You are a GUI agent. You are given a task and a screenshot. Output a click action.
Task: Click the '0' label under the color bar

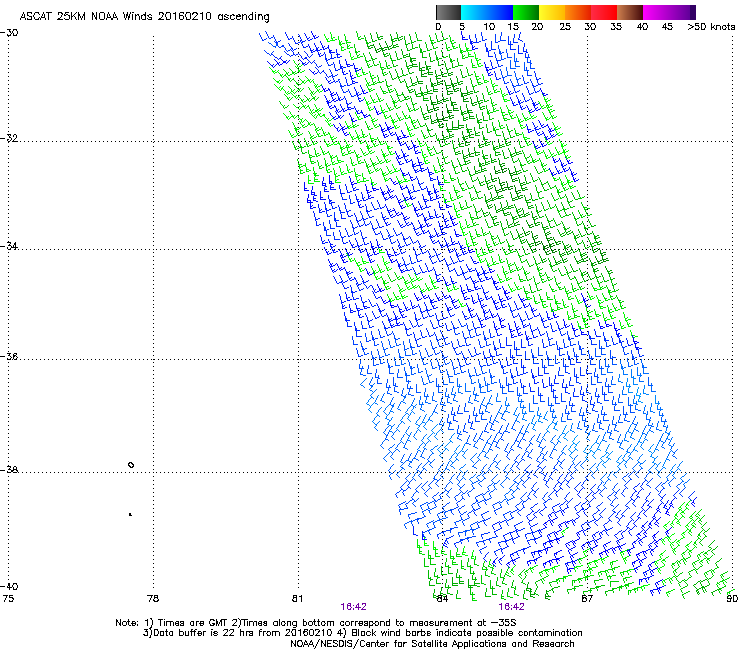pos(438,27)
